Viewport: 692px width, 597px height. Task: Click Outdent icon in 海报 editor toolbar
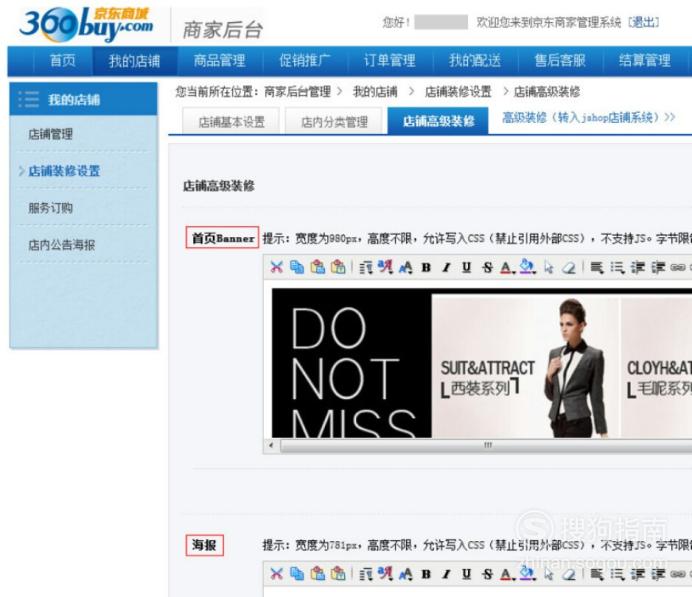point(637,574)
